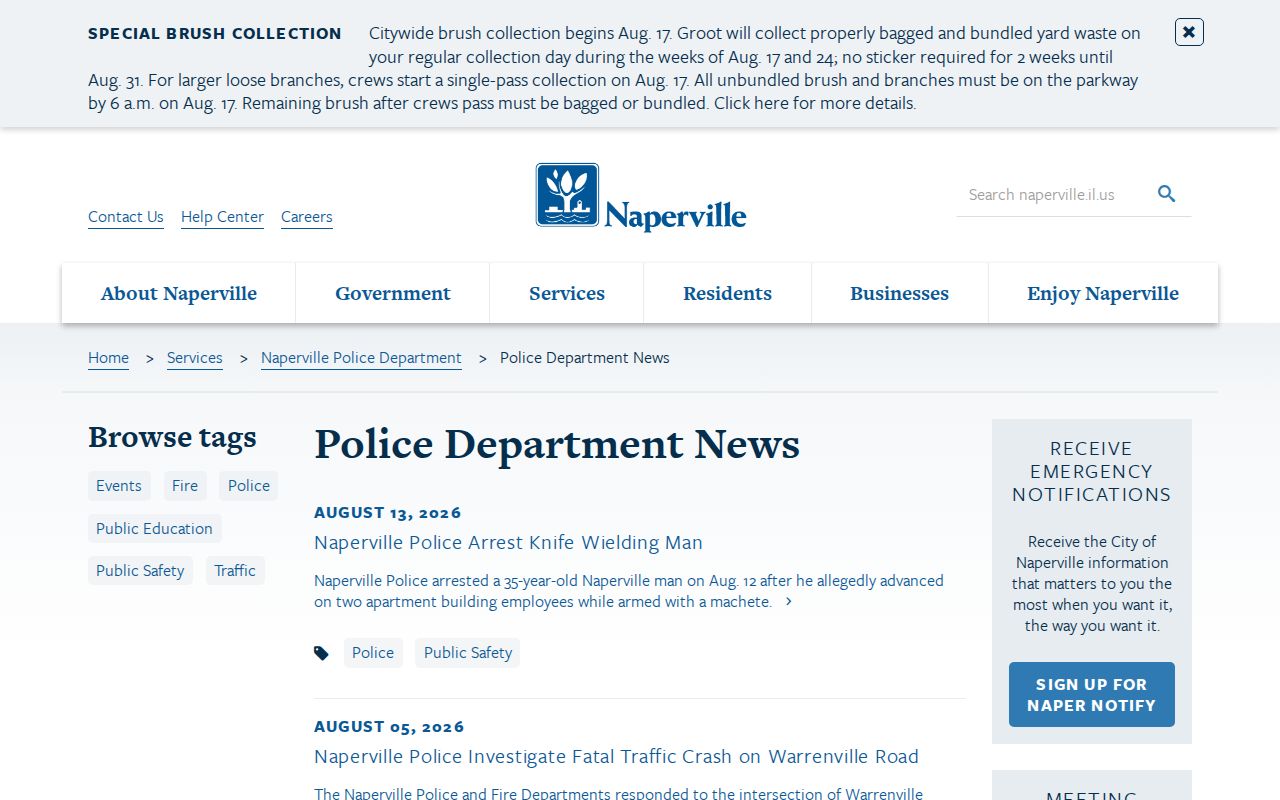Click Public Safety tag under the knife article
The image size is (1280, 800).
(x=468, y=653)
